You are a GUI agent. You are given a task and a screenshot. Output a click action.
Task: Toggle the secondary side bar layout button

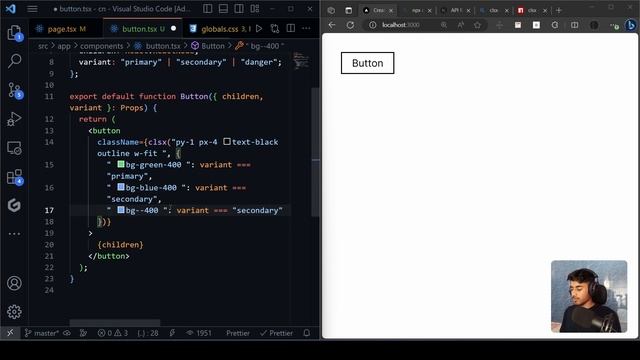click(239, 9)
